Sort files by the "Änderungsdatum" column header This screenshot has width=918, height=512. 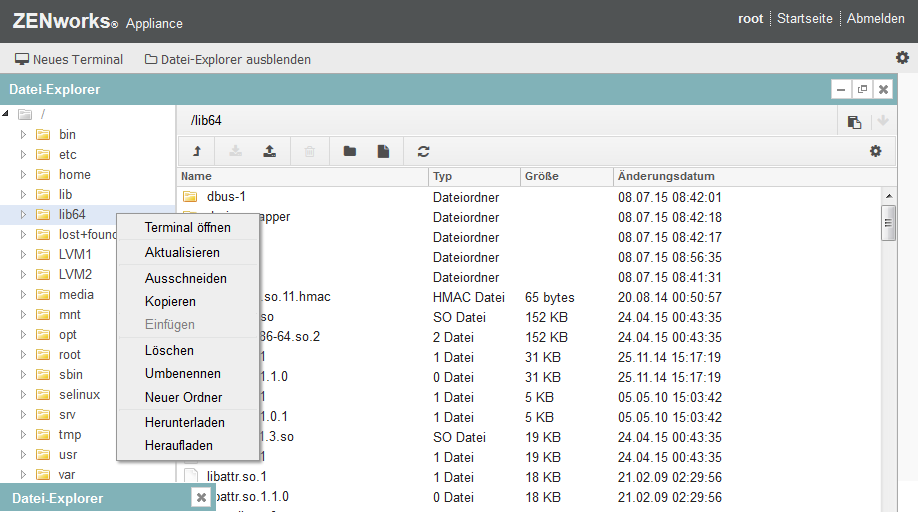(666, 177)
